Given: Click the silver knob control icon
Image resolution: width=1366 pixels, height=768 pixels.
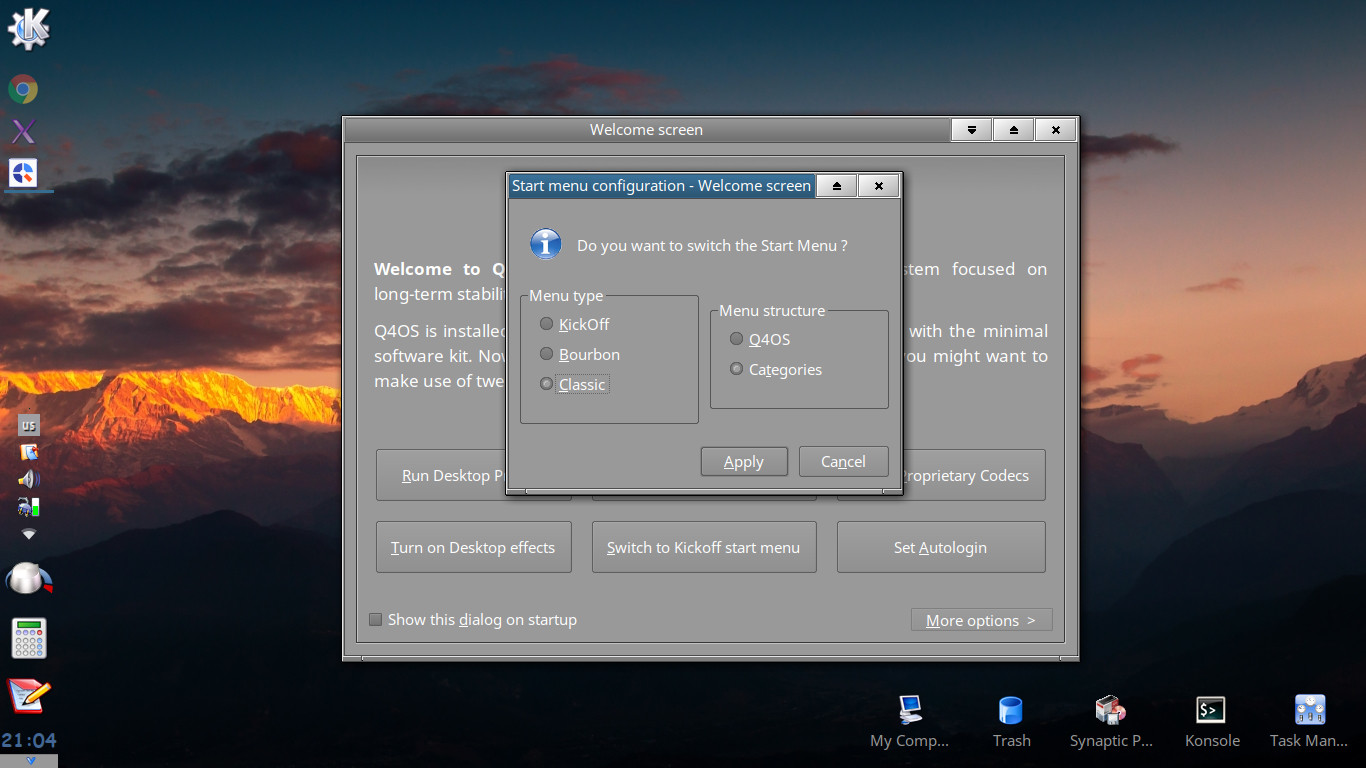Looking at the screenshot, I should tap(28, 579).
